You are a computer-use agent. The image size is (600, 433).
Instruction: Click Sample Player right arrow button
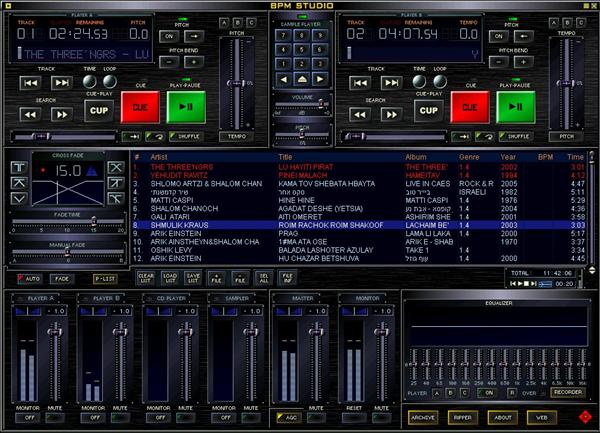tap(320, 79)
